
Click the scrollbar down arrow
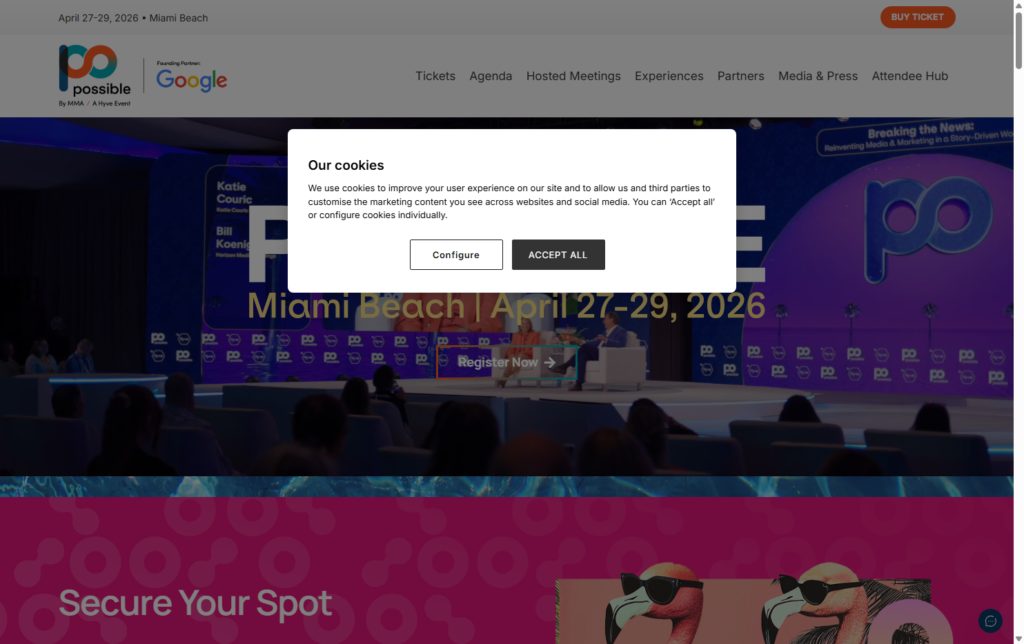[x=1017, y=637]
